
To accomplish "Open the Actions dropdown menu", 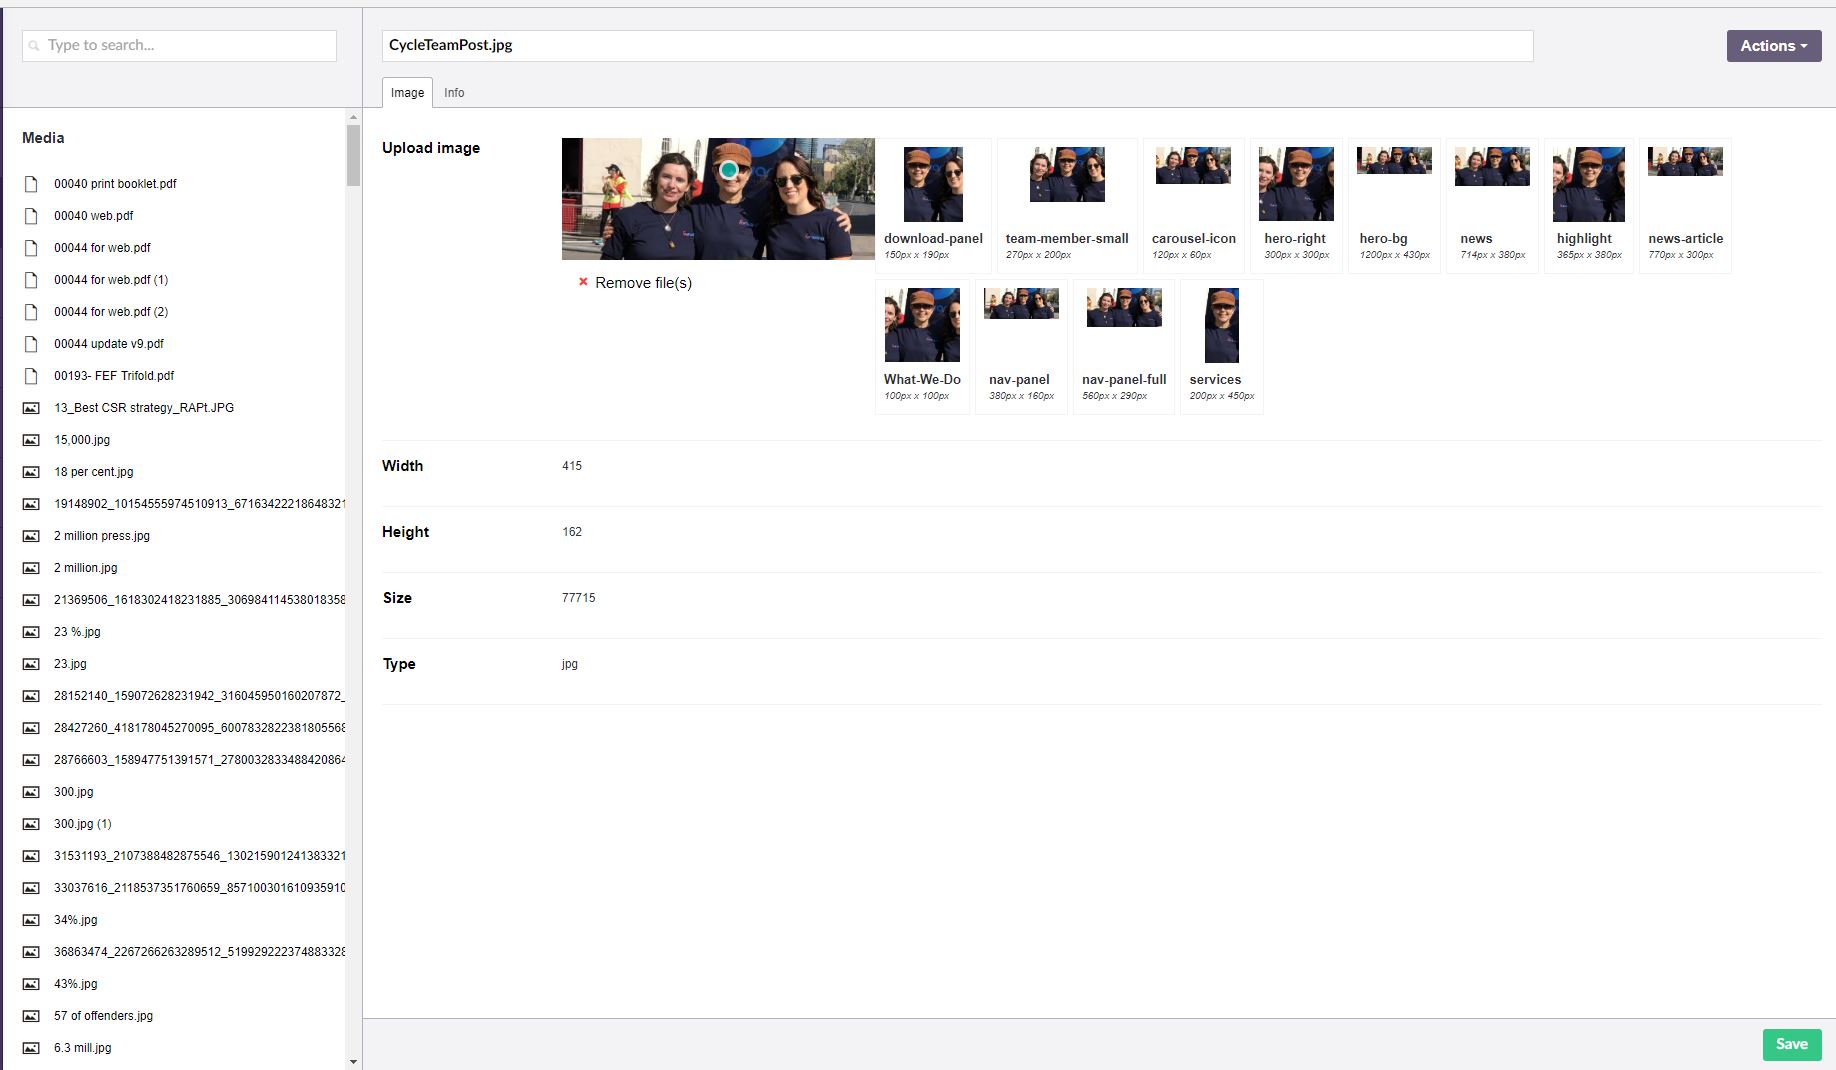I will (x=1773, y=46).
